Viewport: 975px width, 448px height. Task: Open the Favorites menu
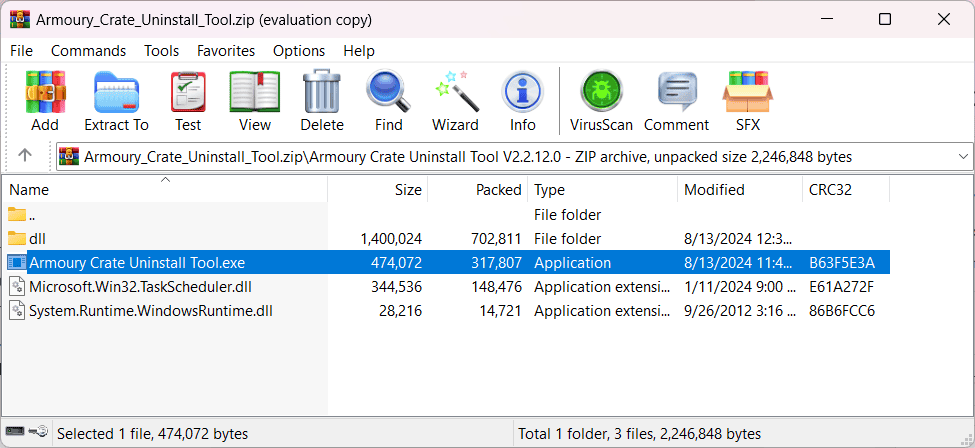pos(226,51)
